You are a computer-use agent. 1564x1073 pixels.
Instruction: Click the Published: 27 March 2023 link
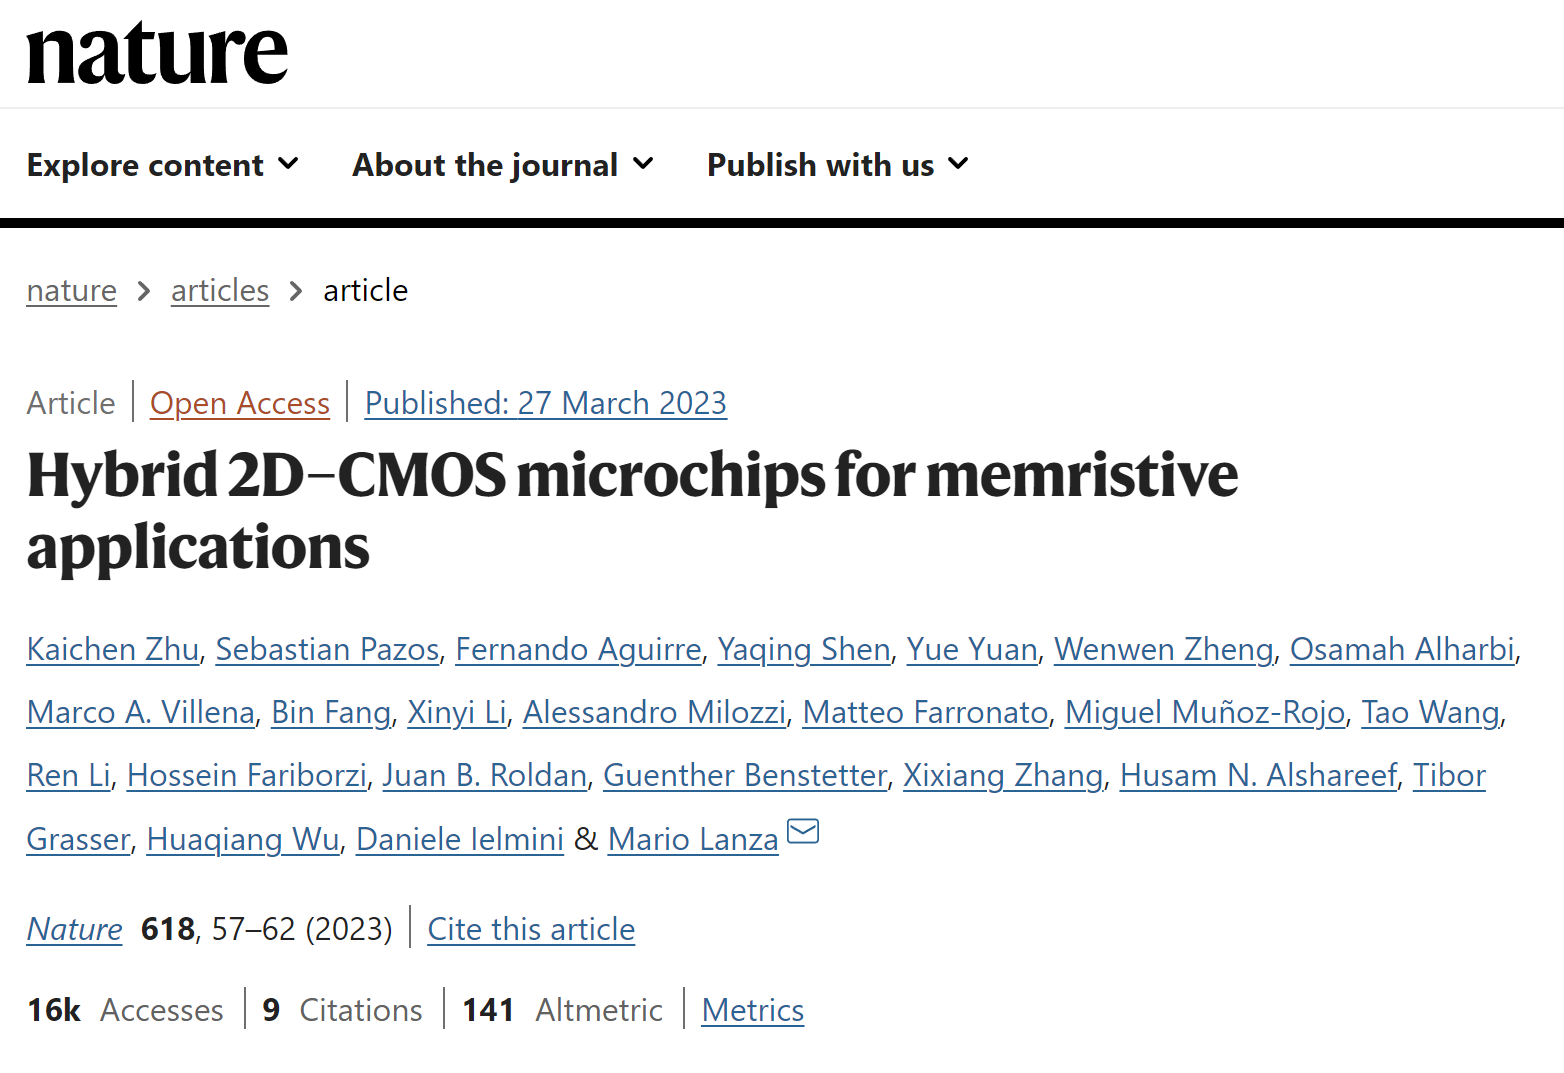click(545, 403)
